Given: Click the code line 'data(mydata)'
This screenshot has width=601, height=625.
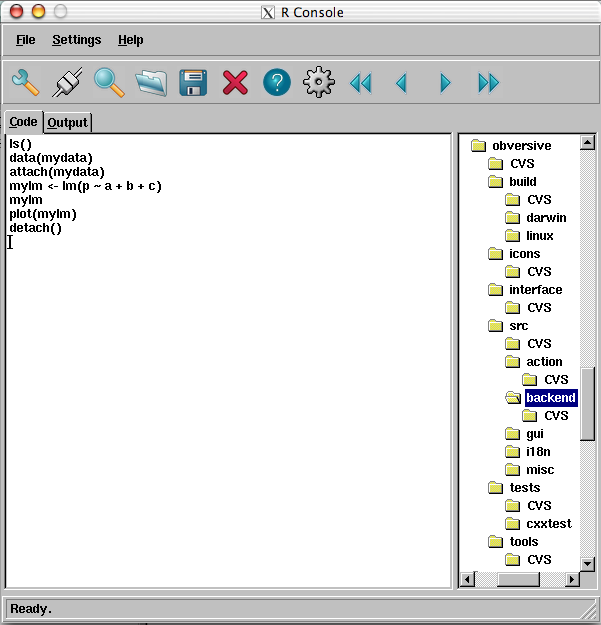Looking at the screenshot, I should pyautogui.click(x=51, y=158).
